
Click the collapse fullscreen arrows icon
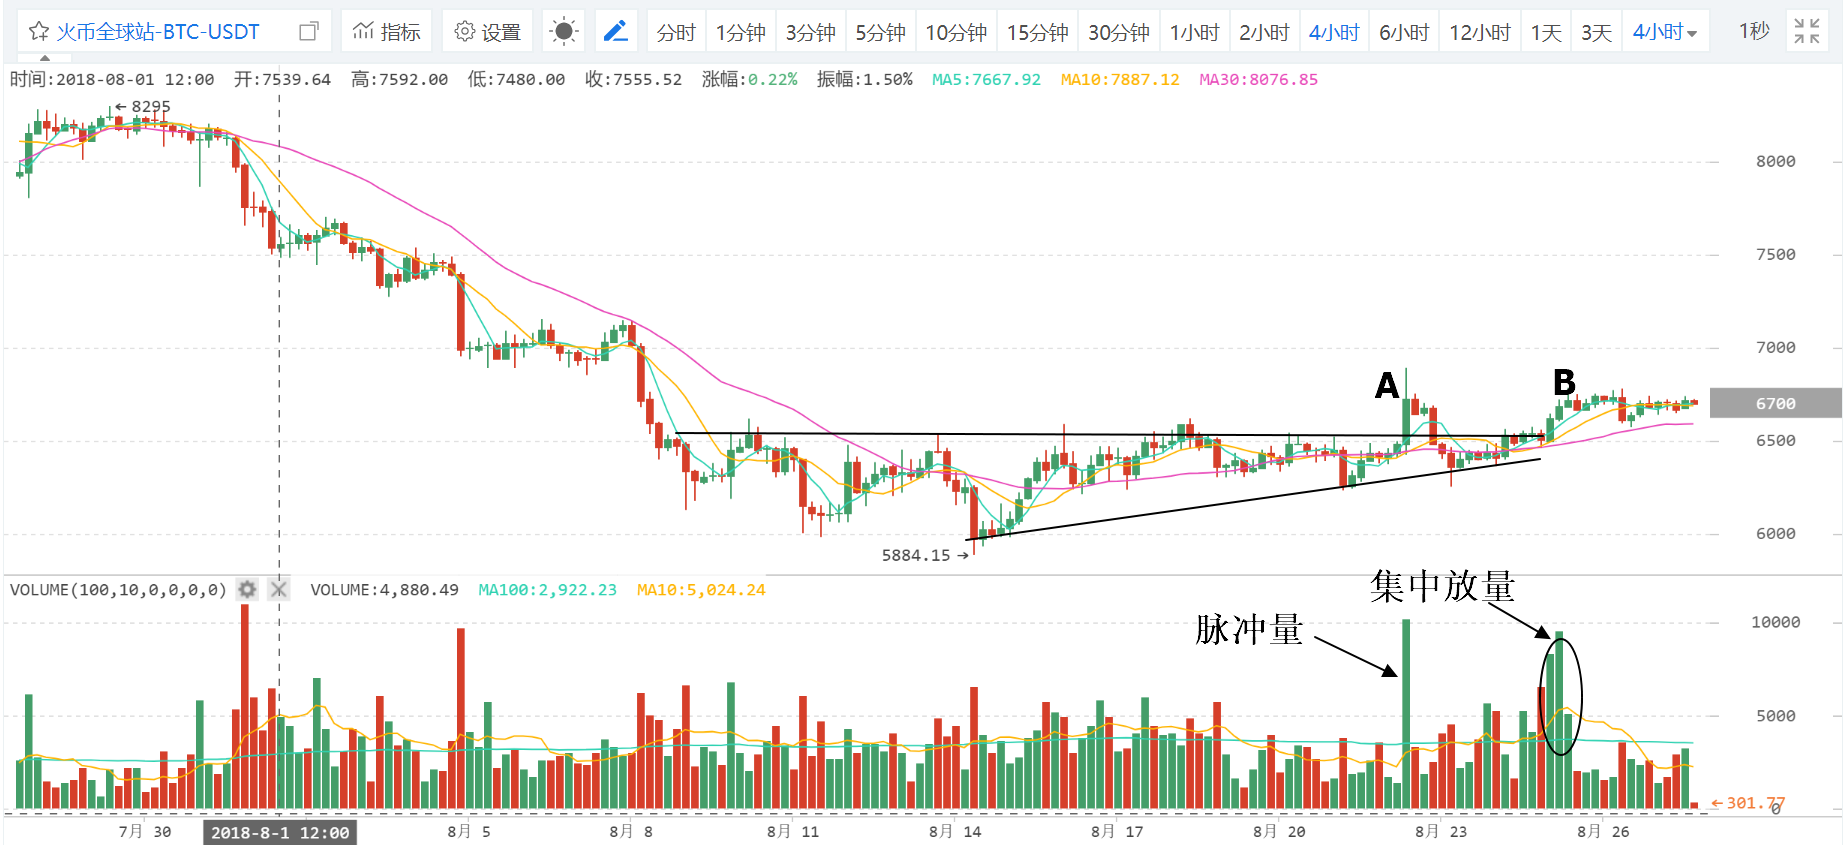[1807, 31]
